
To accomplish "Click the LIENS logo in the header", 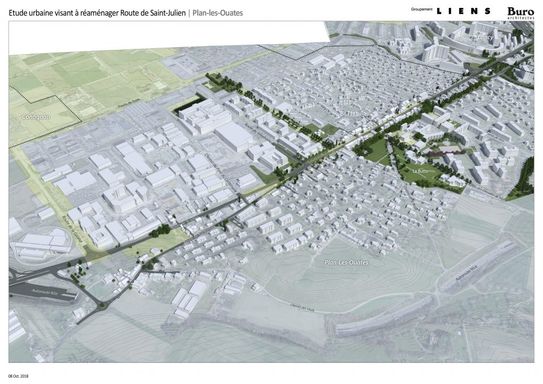I will point(464,11).
